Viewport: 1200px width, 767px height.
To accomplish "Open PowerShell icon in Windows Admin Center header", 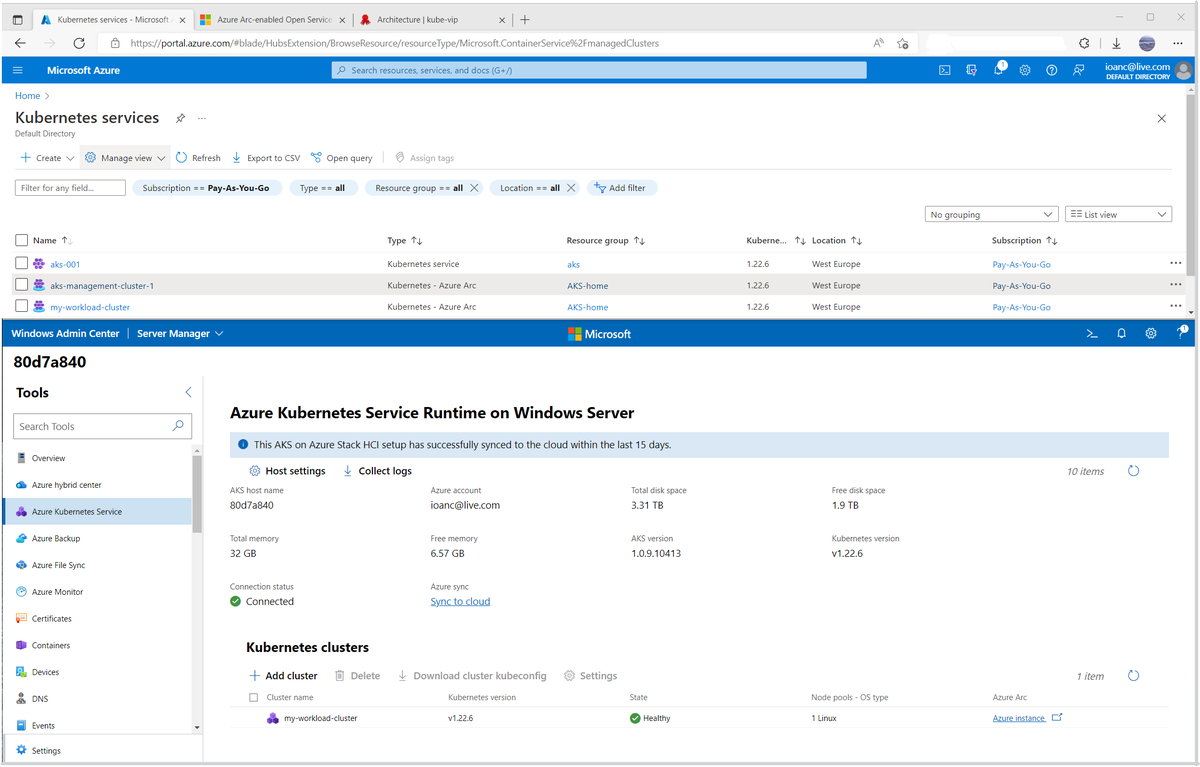I will (x=1093, y=334).
